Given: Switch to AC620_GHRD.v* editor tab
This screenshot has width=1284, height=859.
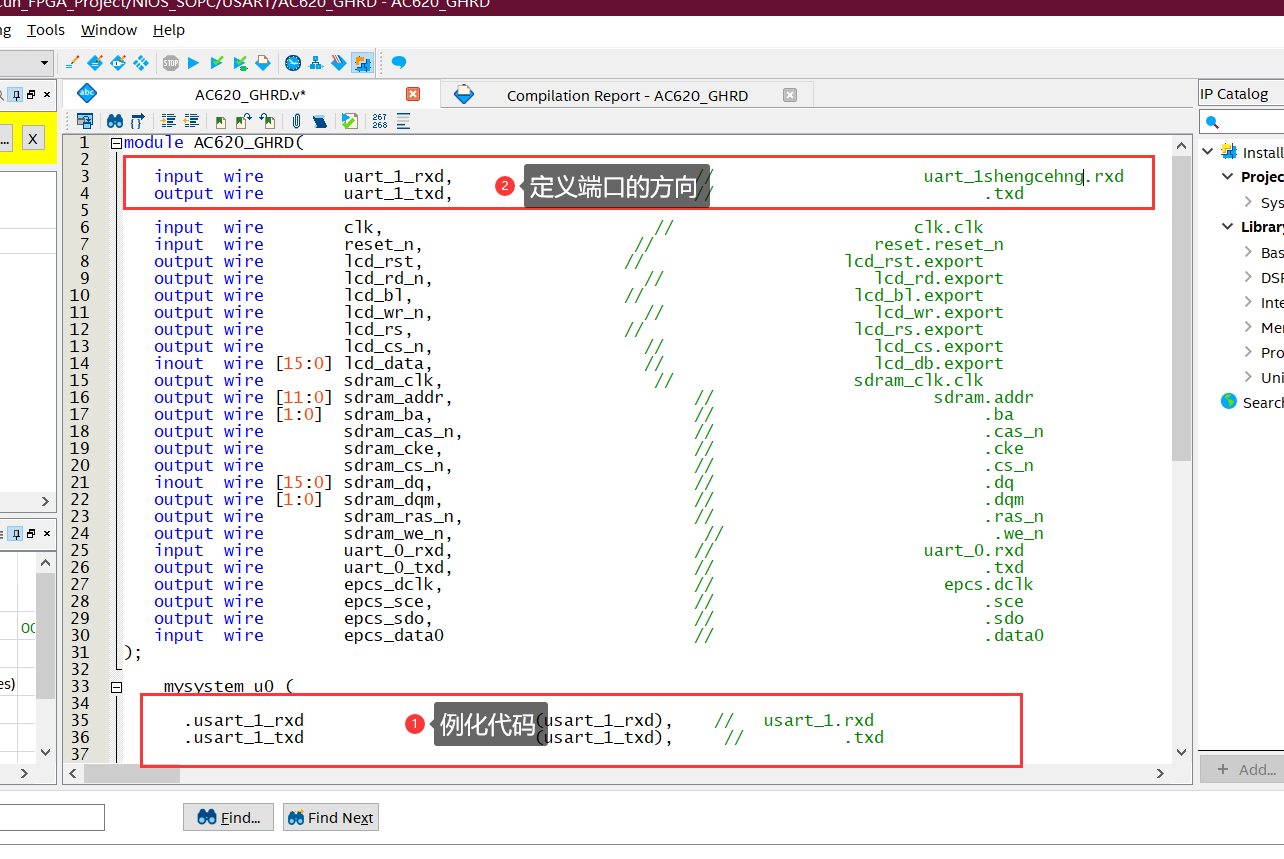Looking at the screenshot, I should 250,95.
